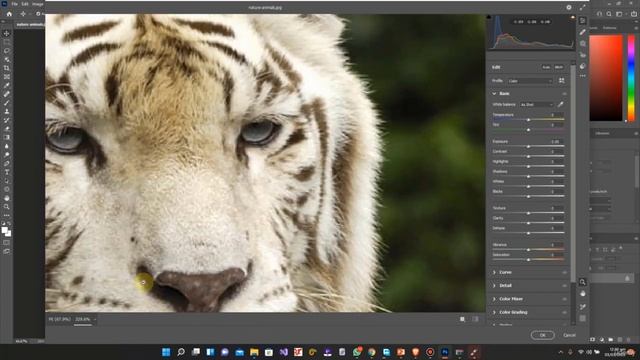640x360 pixels.
Task: Open the Camera Raw Masking tool
Action: coord(582,44)
